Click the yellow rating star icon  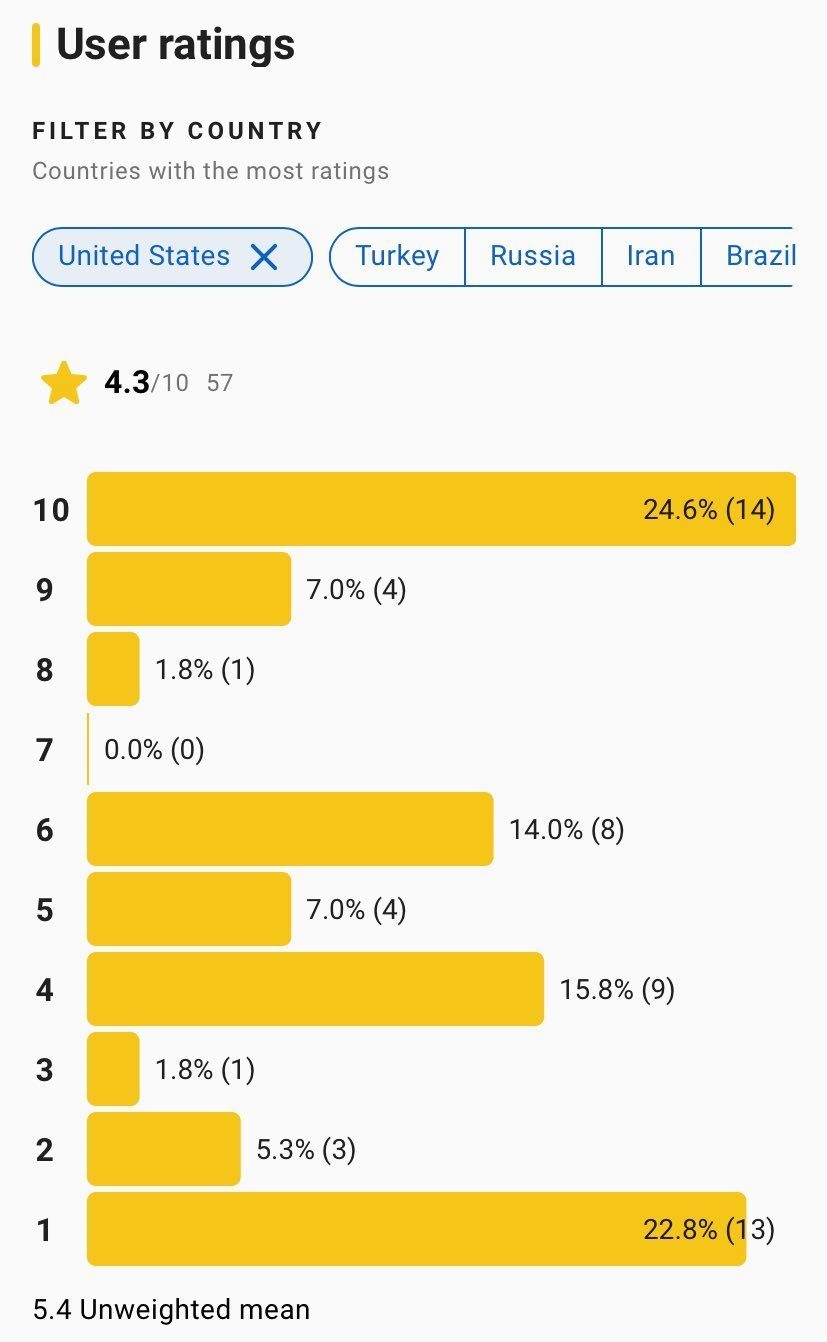[x=64, y=384]
